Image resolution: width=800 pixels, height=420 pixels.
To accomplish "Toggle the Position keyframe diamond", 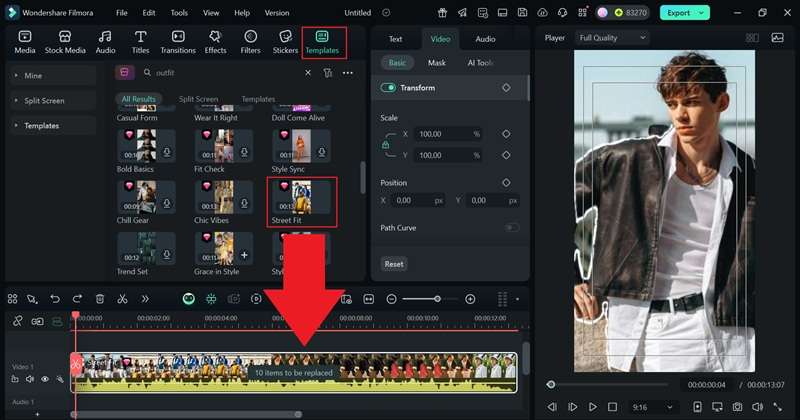I will pos(506,183).
